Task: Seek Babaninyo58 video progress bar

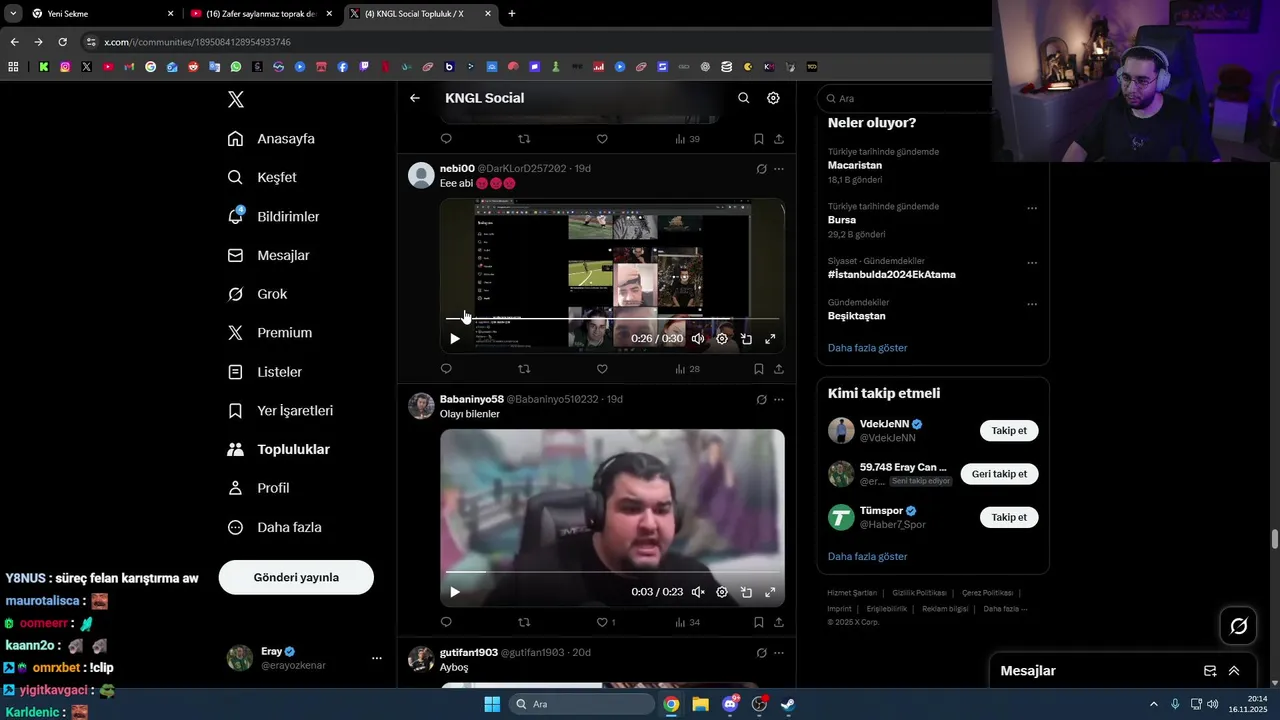Action: coord(612,572)
